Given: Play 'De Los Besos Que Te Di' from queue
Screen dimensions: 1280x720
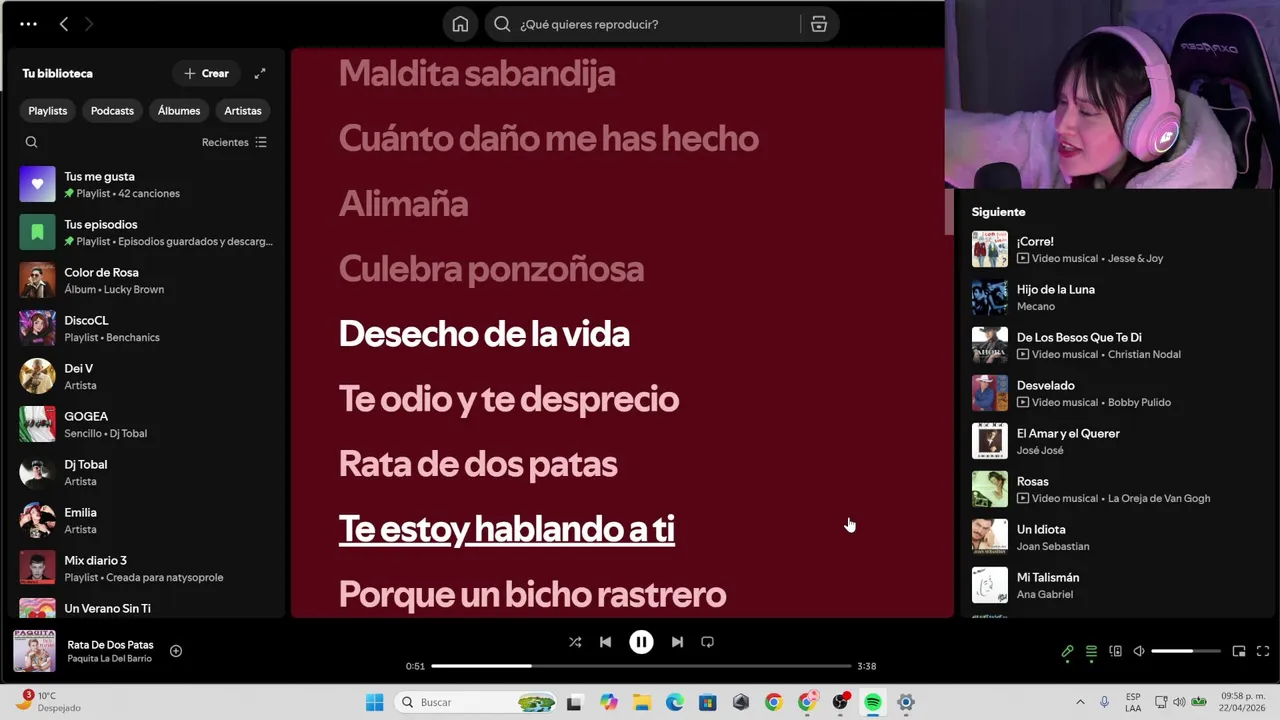Looking at the screenshot, I should point(1115,345).
